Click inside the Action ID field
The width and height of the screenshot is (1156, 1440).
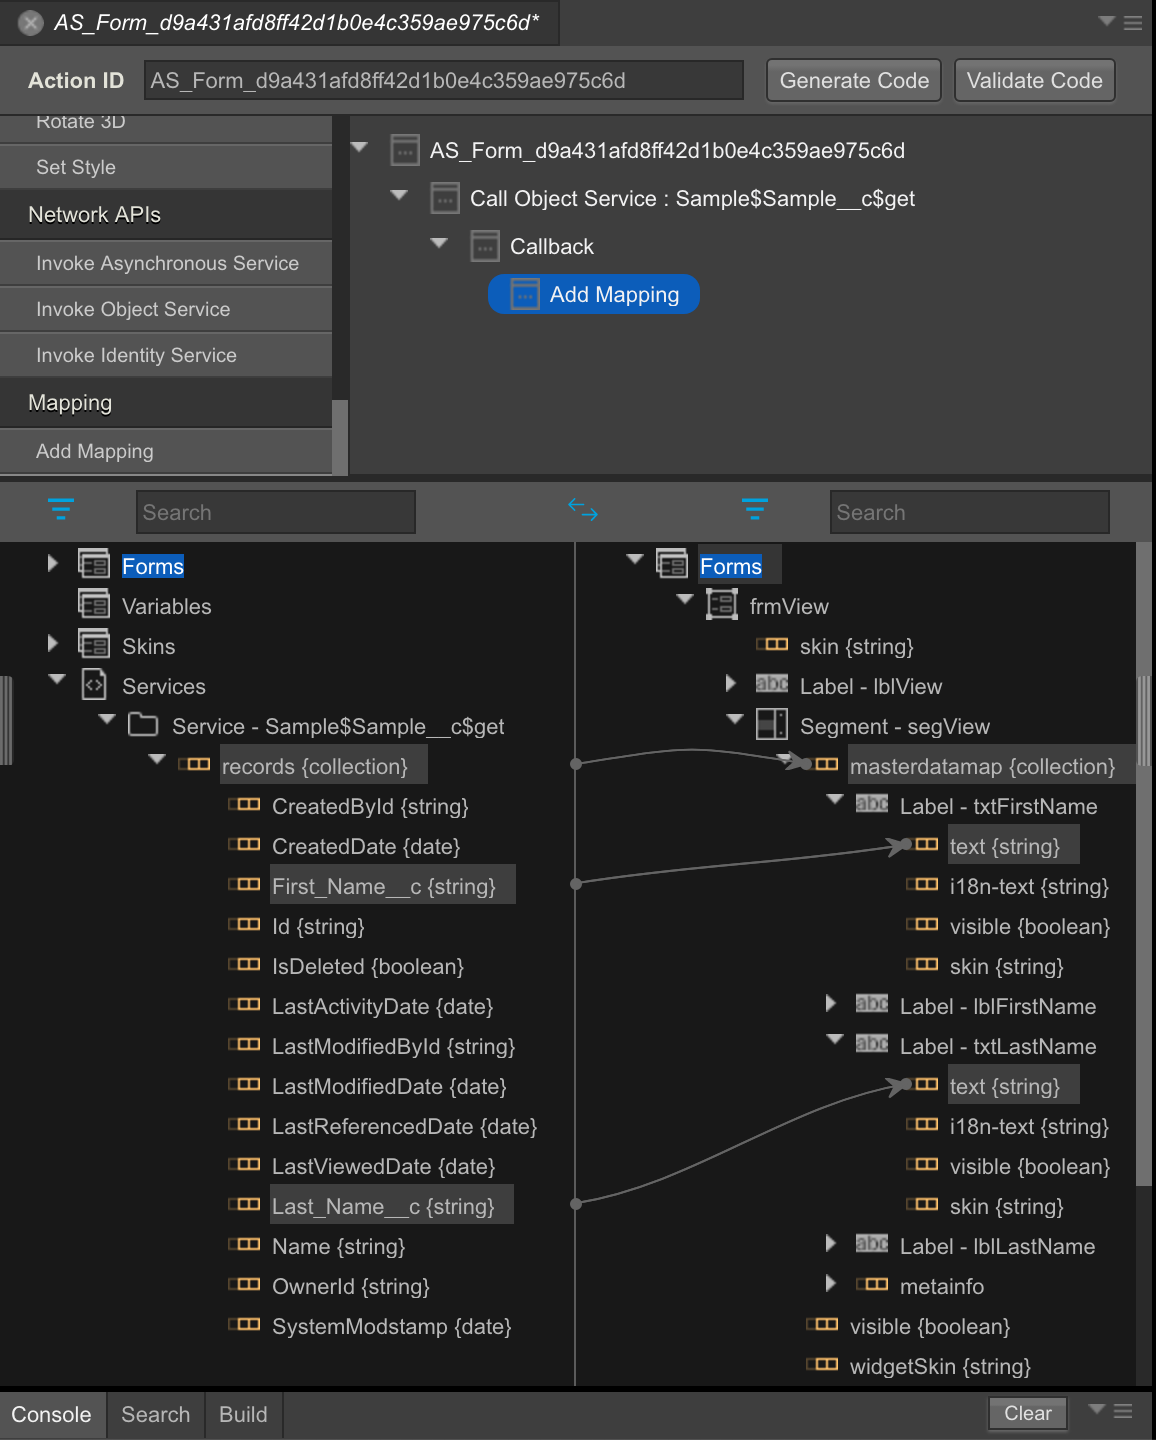[443, 80]
